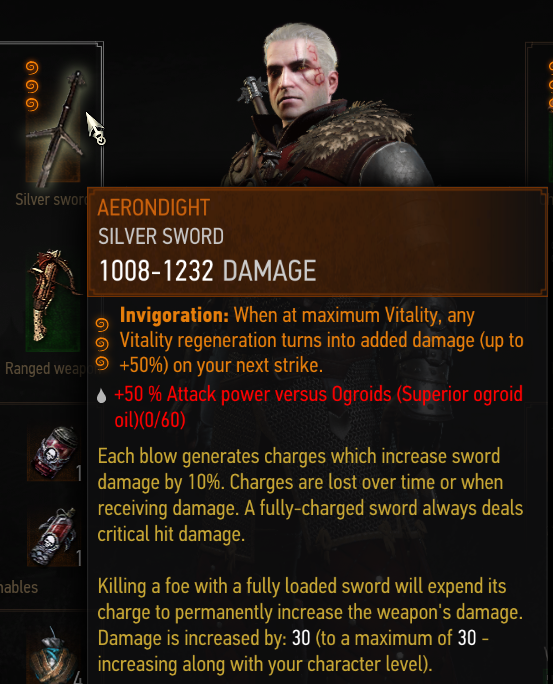553x684 pixels.
Task: Click the consumables section label
Action: [19, 587]
